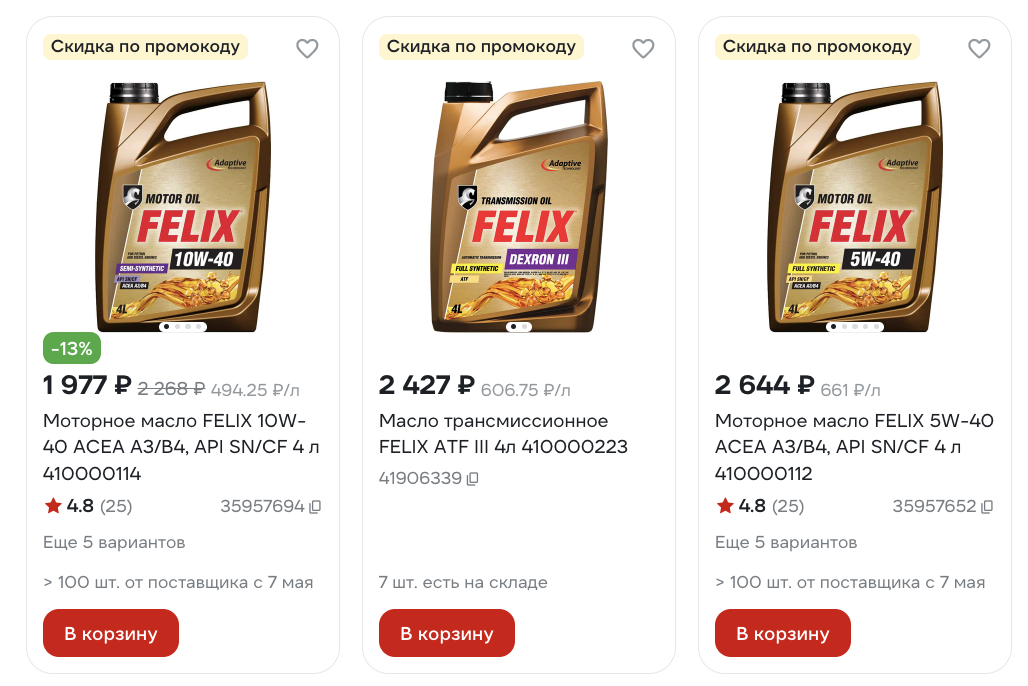Copy article number 35957694
Screen dimensions: 1028x686
point(315,507)
